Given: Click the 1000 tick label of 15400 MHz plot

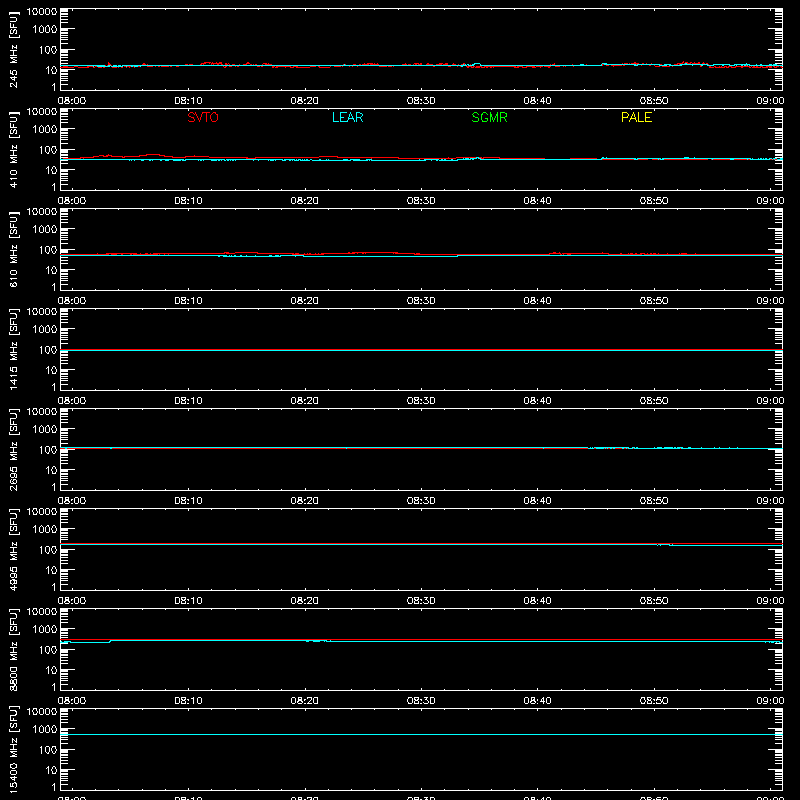Looking at the screenshot, I should pos(45,730).
